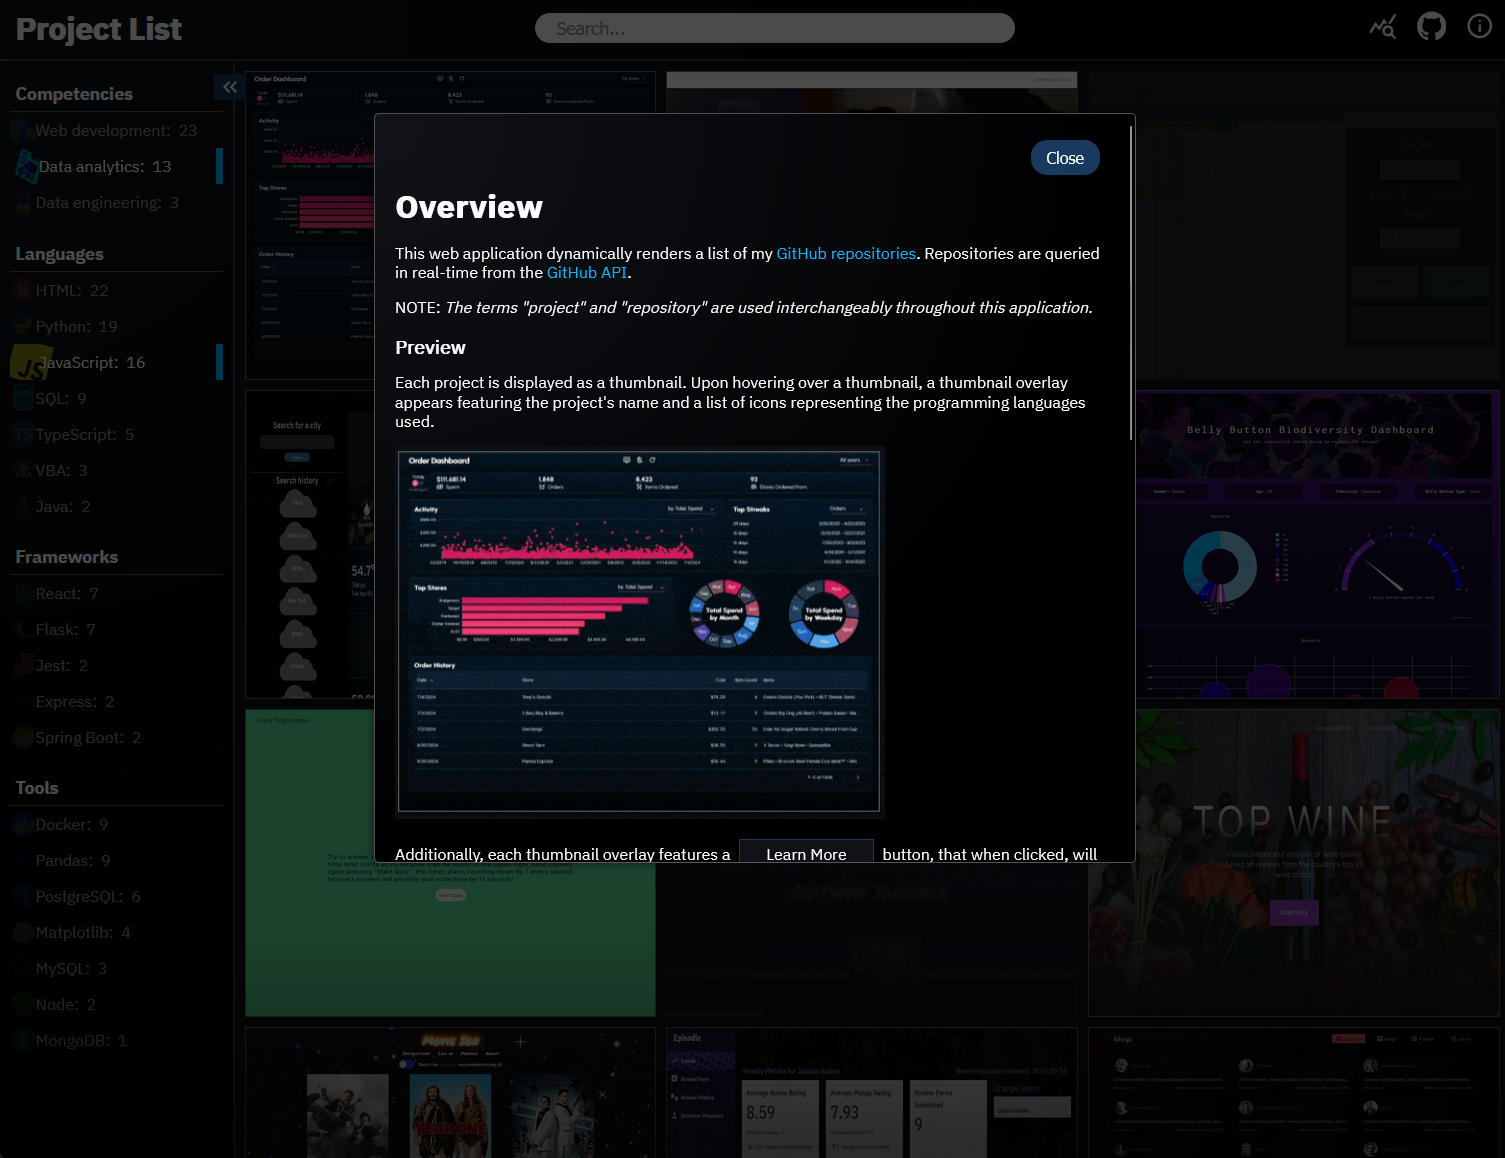
Task: Filter by HTML: 22
Action: tap(116, 291)
